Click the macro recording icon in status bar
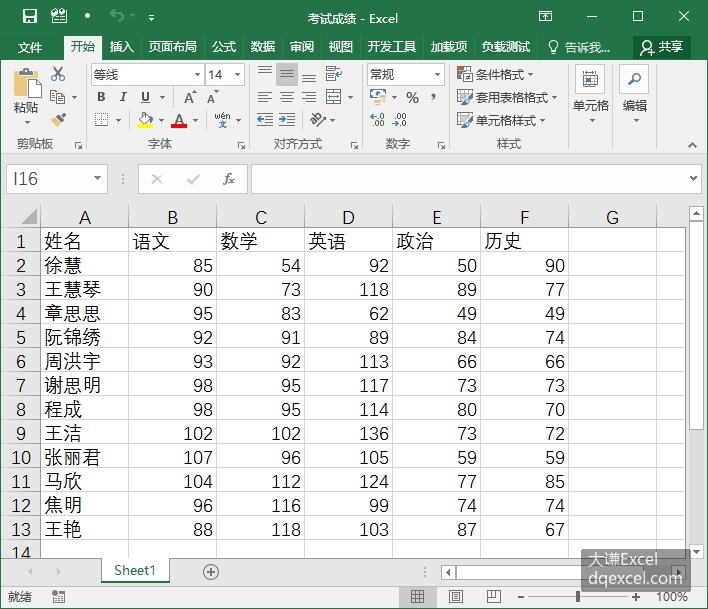The width and height of the screenshot is (708, 609). point(58,597)
